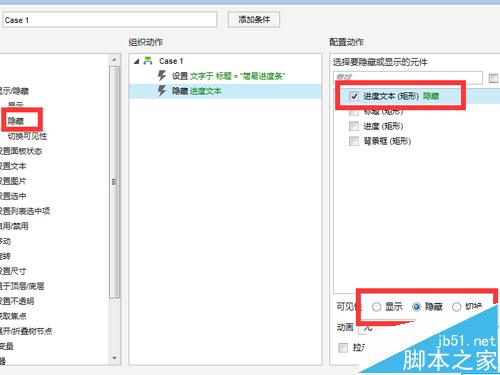Select the 显示 radio button
Screen dimensions: 500x375
[x=376, y=307]
